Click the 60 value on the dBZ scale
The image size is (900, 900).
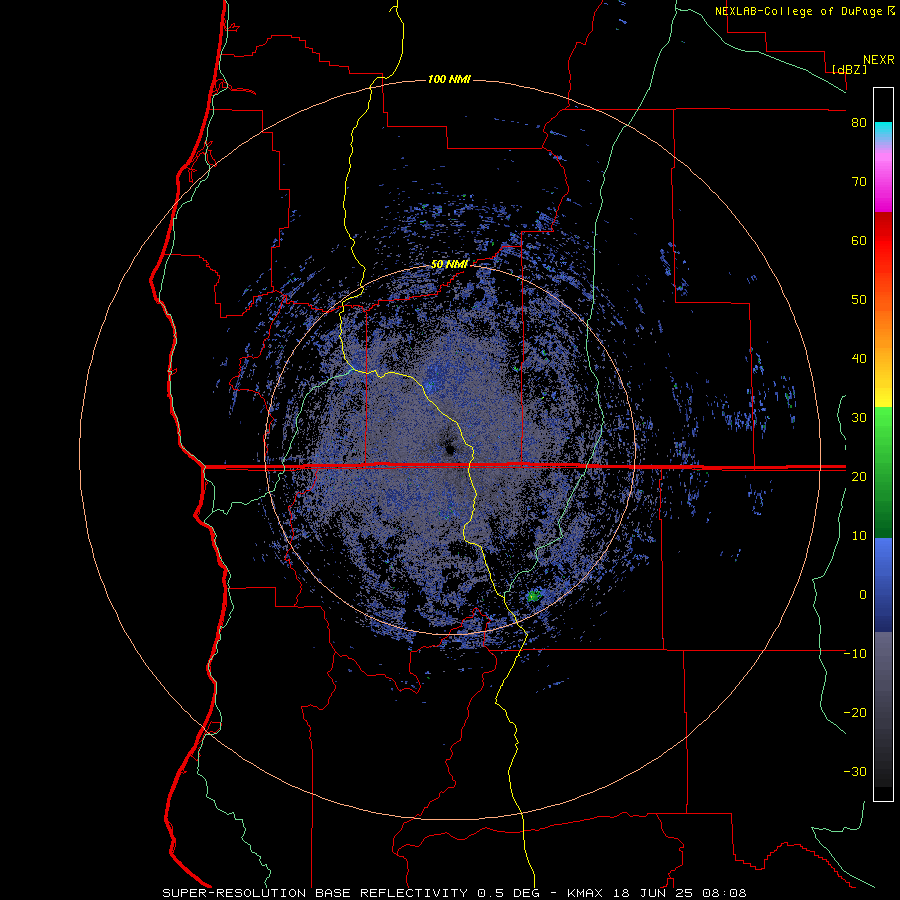pyautogui.click(x=859, y=240)
